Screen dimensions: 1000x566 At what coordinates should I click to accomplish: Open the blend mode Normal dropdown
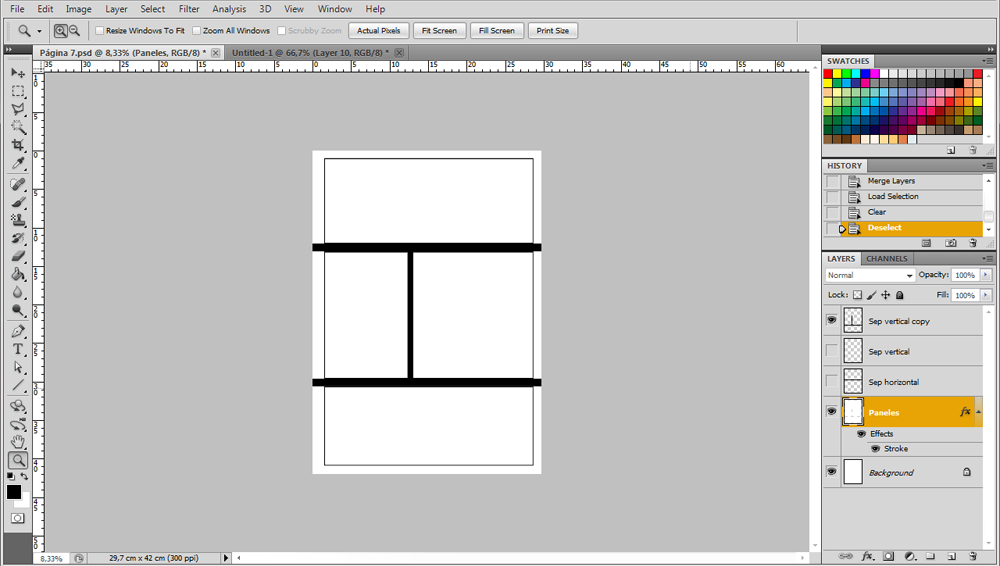pyautogui.click(x=870, y=275)
